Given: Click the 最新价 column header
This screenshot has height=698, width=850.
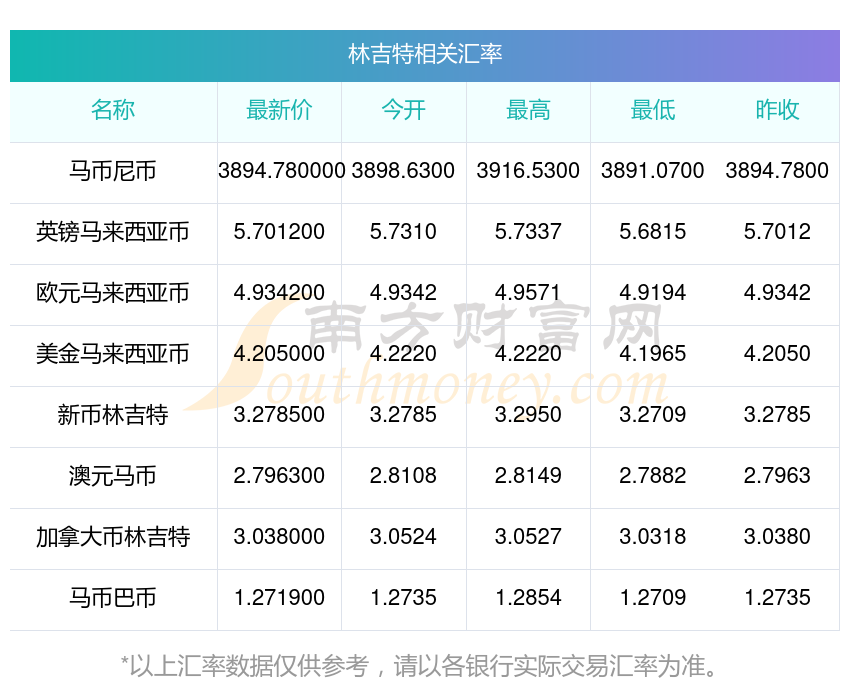Looking at the screenshot, I should pyautogui.click(x=279, y=110).
